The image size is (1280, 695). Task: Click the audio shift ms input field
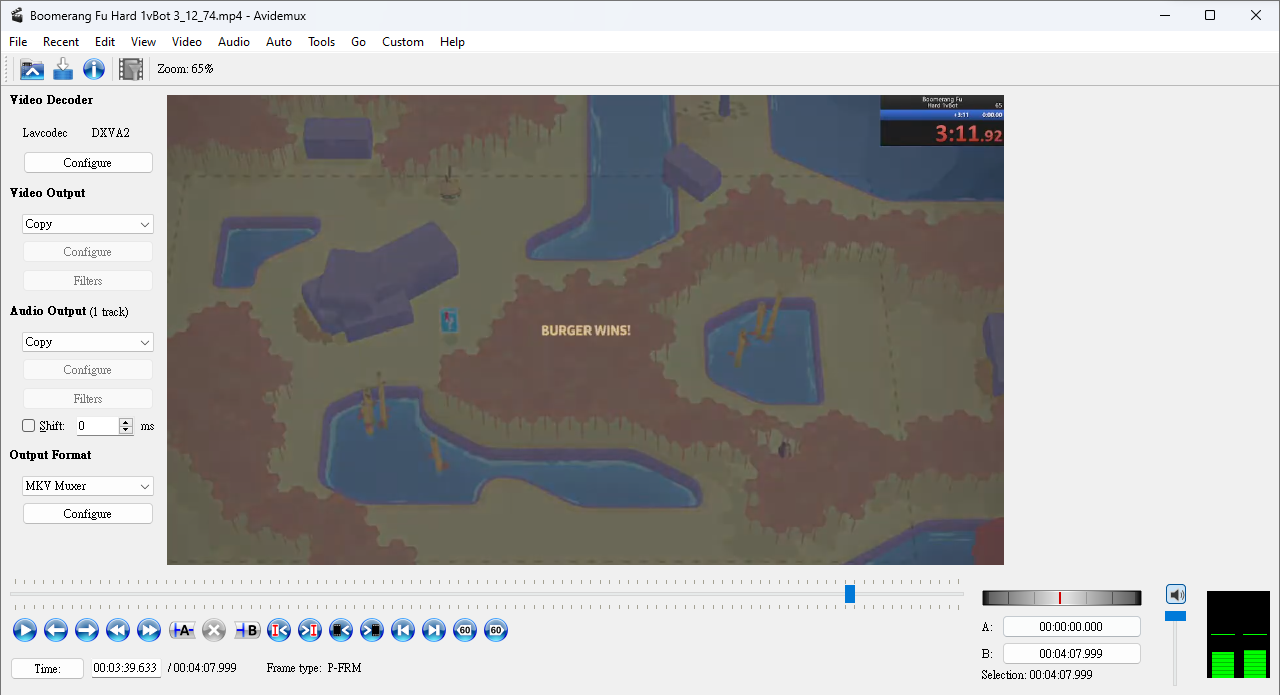(x=99, y=426)
